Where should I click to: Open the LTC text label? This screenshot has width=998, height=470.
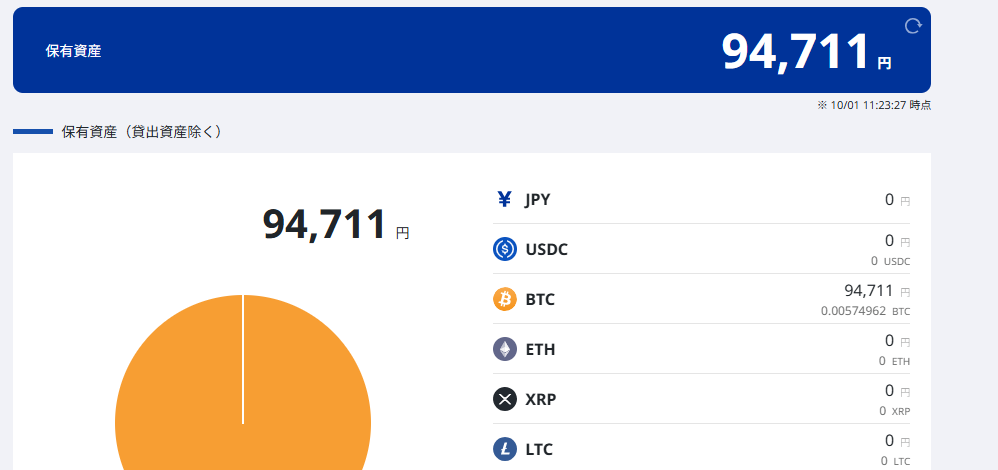(x=539, y=449)
